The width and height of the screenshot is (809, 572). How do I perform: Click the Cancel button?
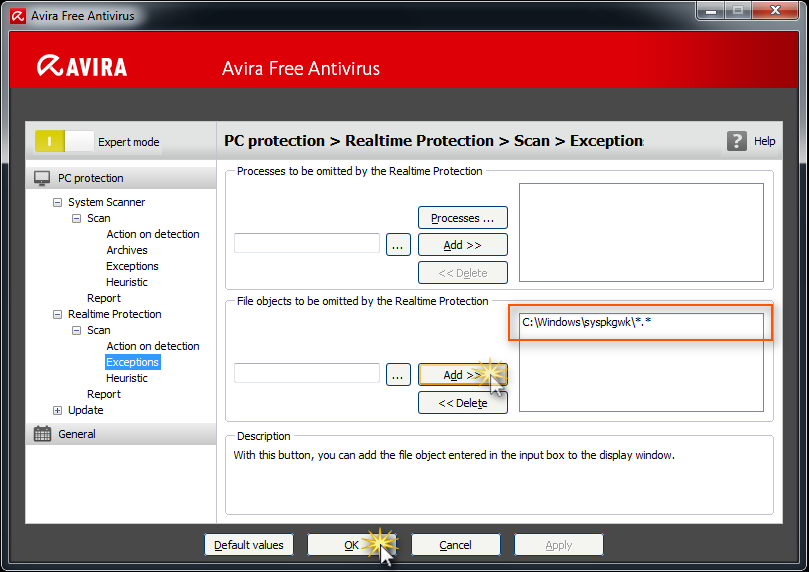[456, 545]
